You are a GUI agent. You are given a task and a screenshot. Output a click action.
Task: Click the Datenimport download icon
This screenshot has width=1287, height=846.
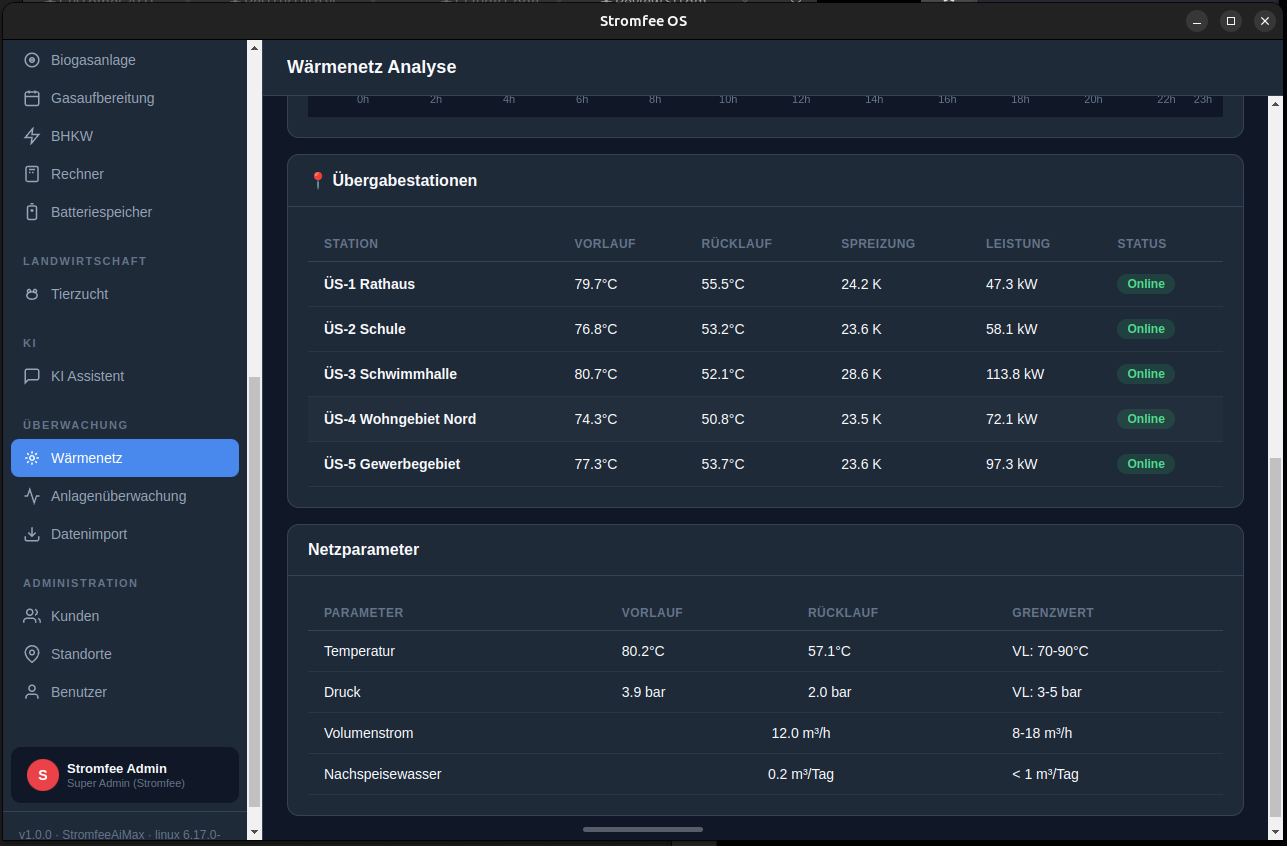click(x=32, y=534)
